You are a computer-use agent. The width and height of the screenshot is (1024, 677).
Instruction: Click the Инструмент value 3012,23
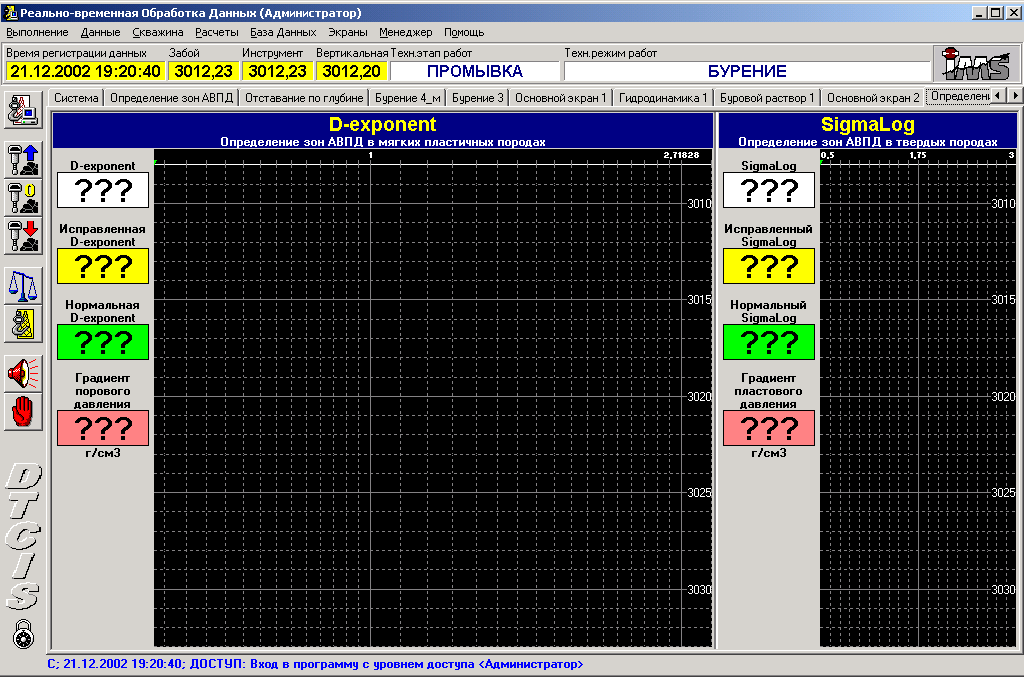point(277,71)
